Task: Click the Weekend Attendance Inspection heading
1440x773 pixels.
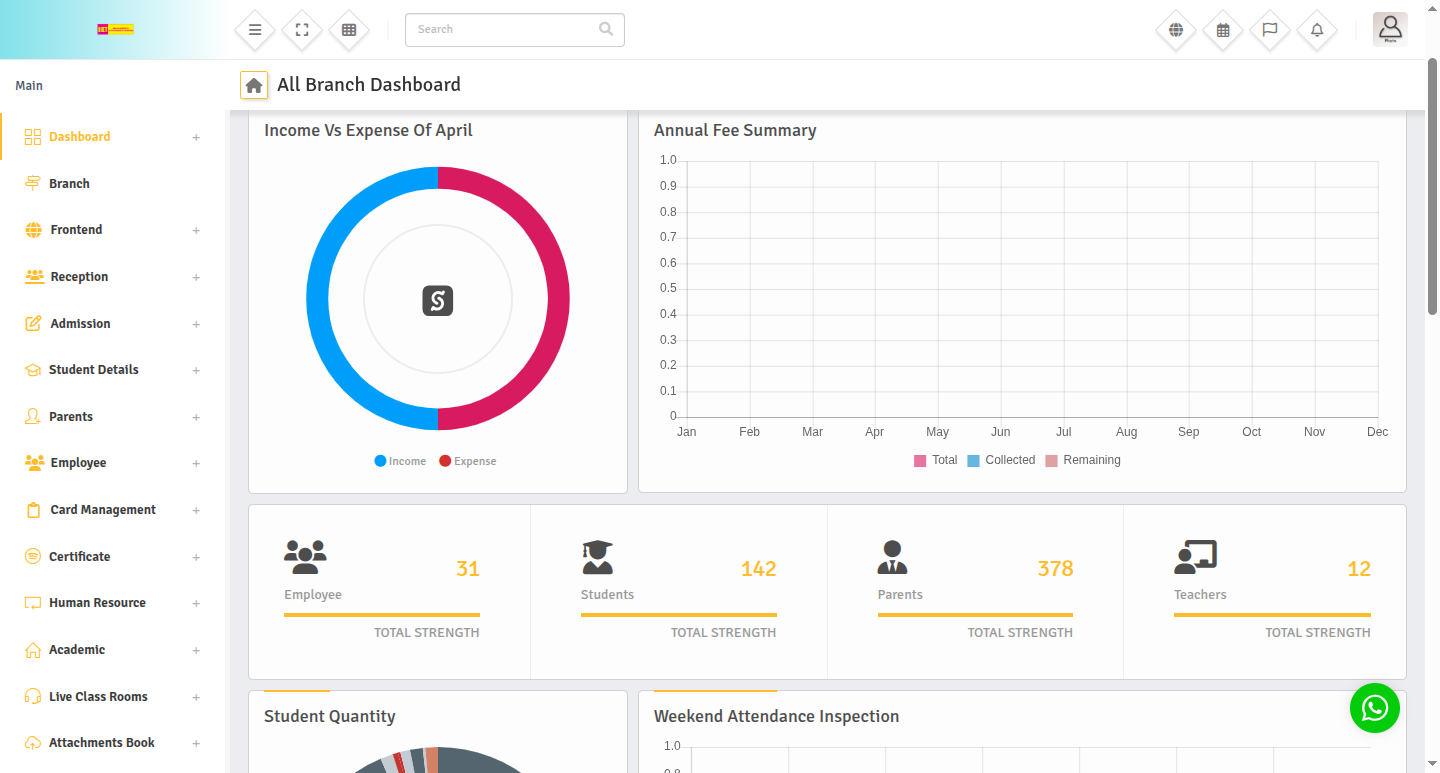Action: coord(776,716)
